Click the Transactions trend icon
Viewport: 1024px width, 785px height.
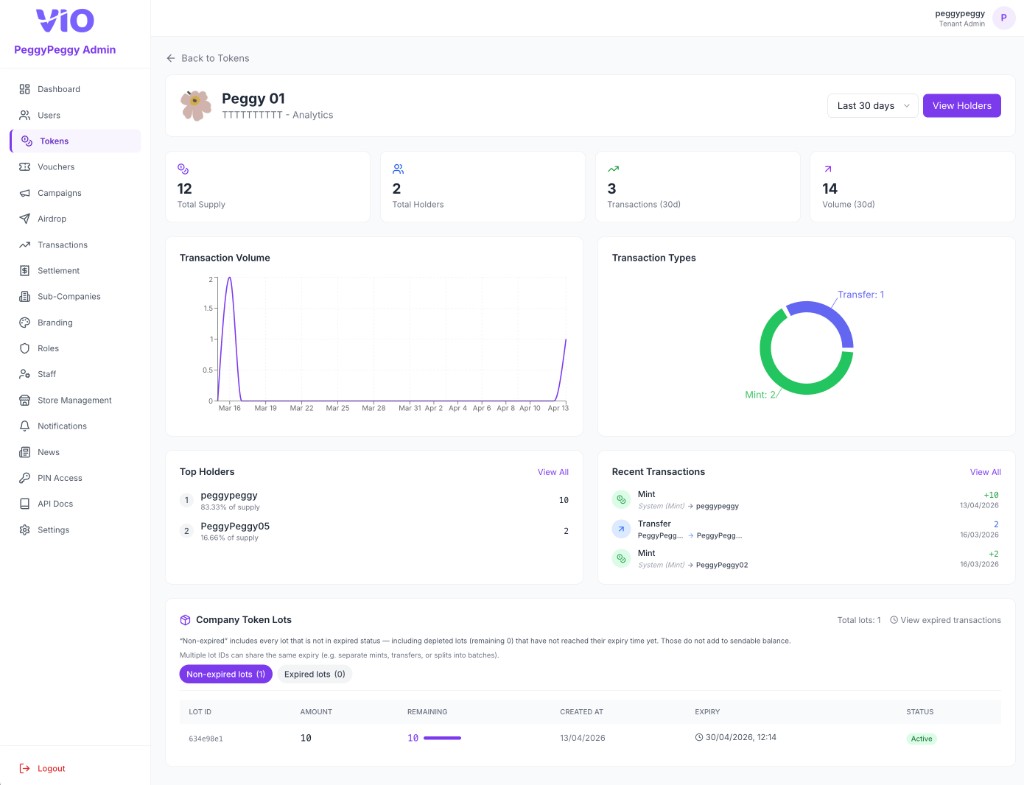click(25, 245)
